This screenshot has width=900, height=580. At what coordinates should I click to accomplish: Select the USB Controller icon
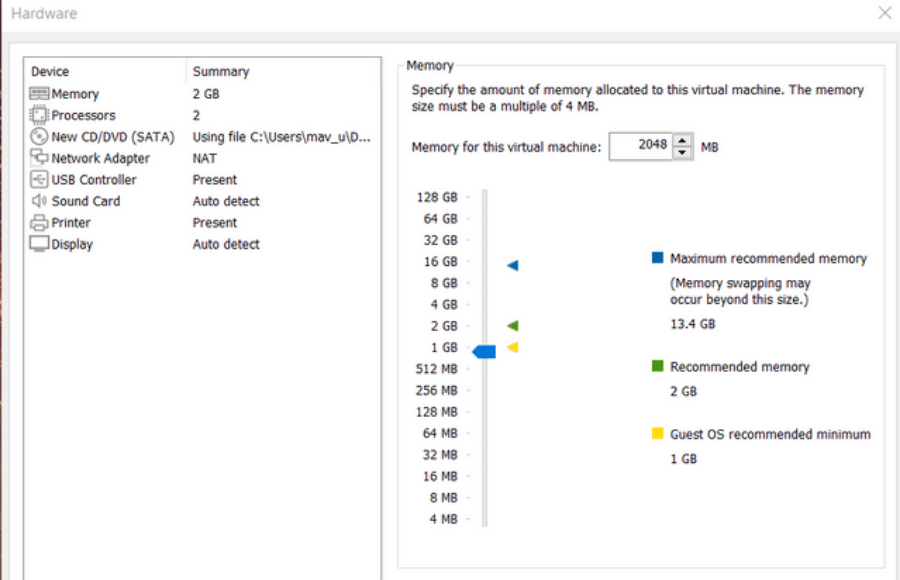tap(40, 180)
